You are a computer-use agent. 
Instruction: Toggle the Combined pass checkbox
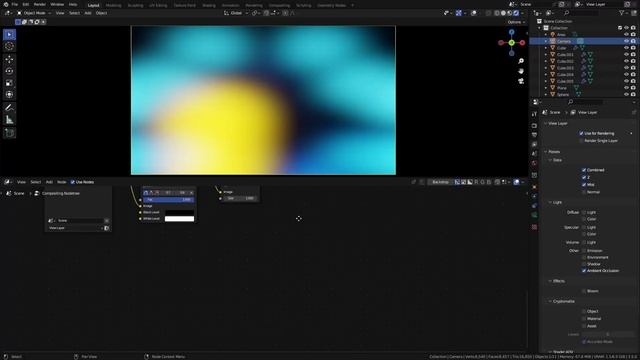(584, 170)
